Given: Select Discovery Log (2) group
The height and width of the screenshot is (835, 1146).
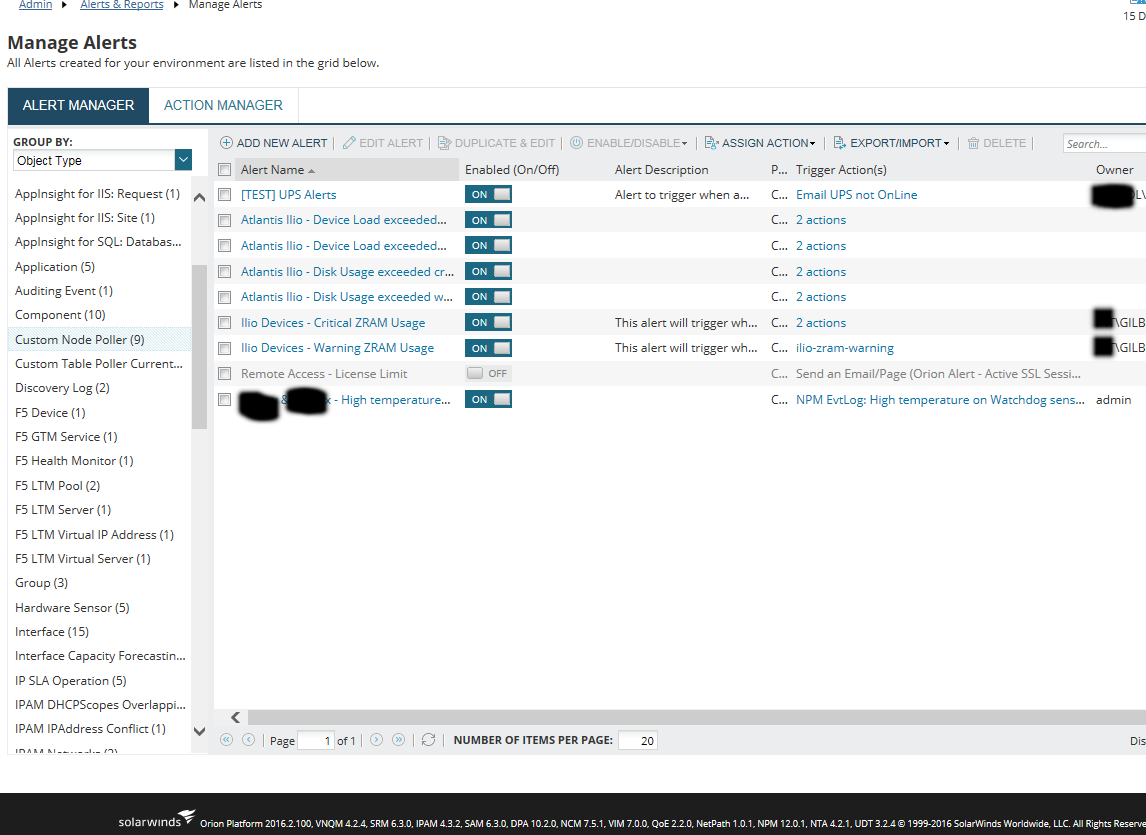Looking at the screenshot, I should tap(62, 388).
